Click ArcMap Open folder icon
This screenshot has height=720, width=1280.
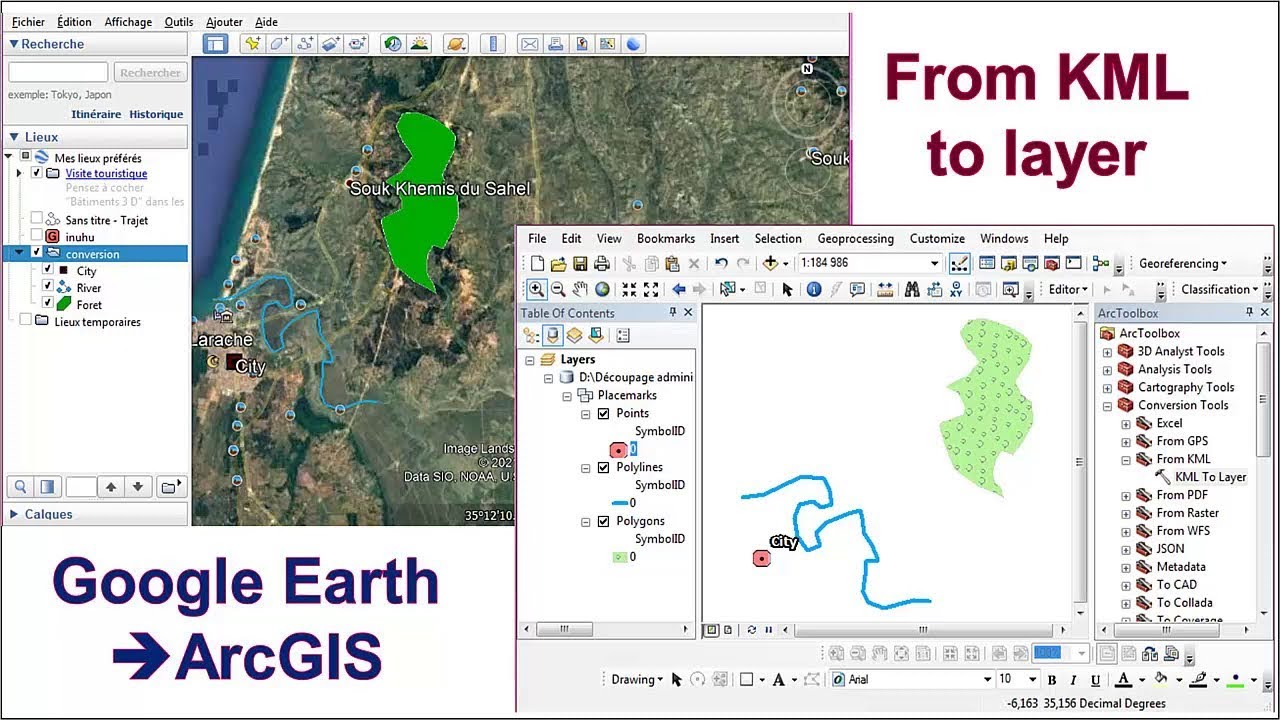[558, 264]
